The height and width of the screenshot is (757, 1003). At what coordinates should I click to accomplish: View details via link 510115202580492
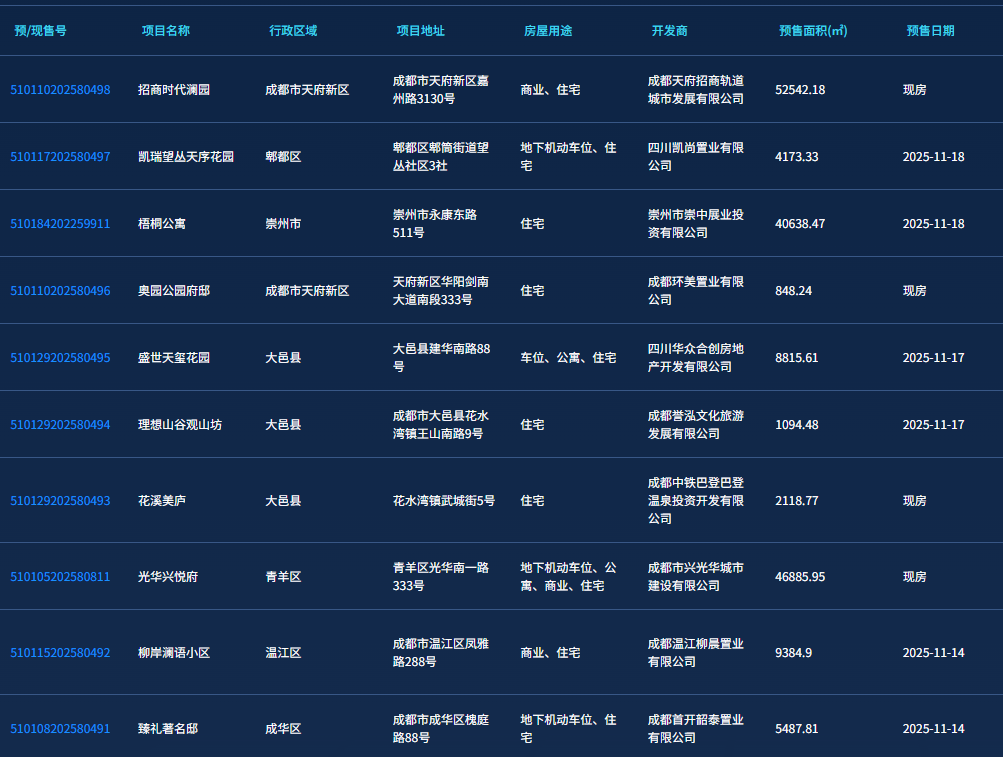pos(60,653)
